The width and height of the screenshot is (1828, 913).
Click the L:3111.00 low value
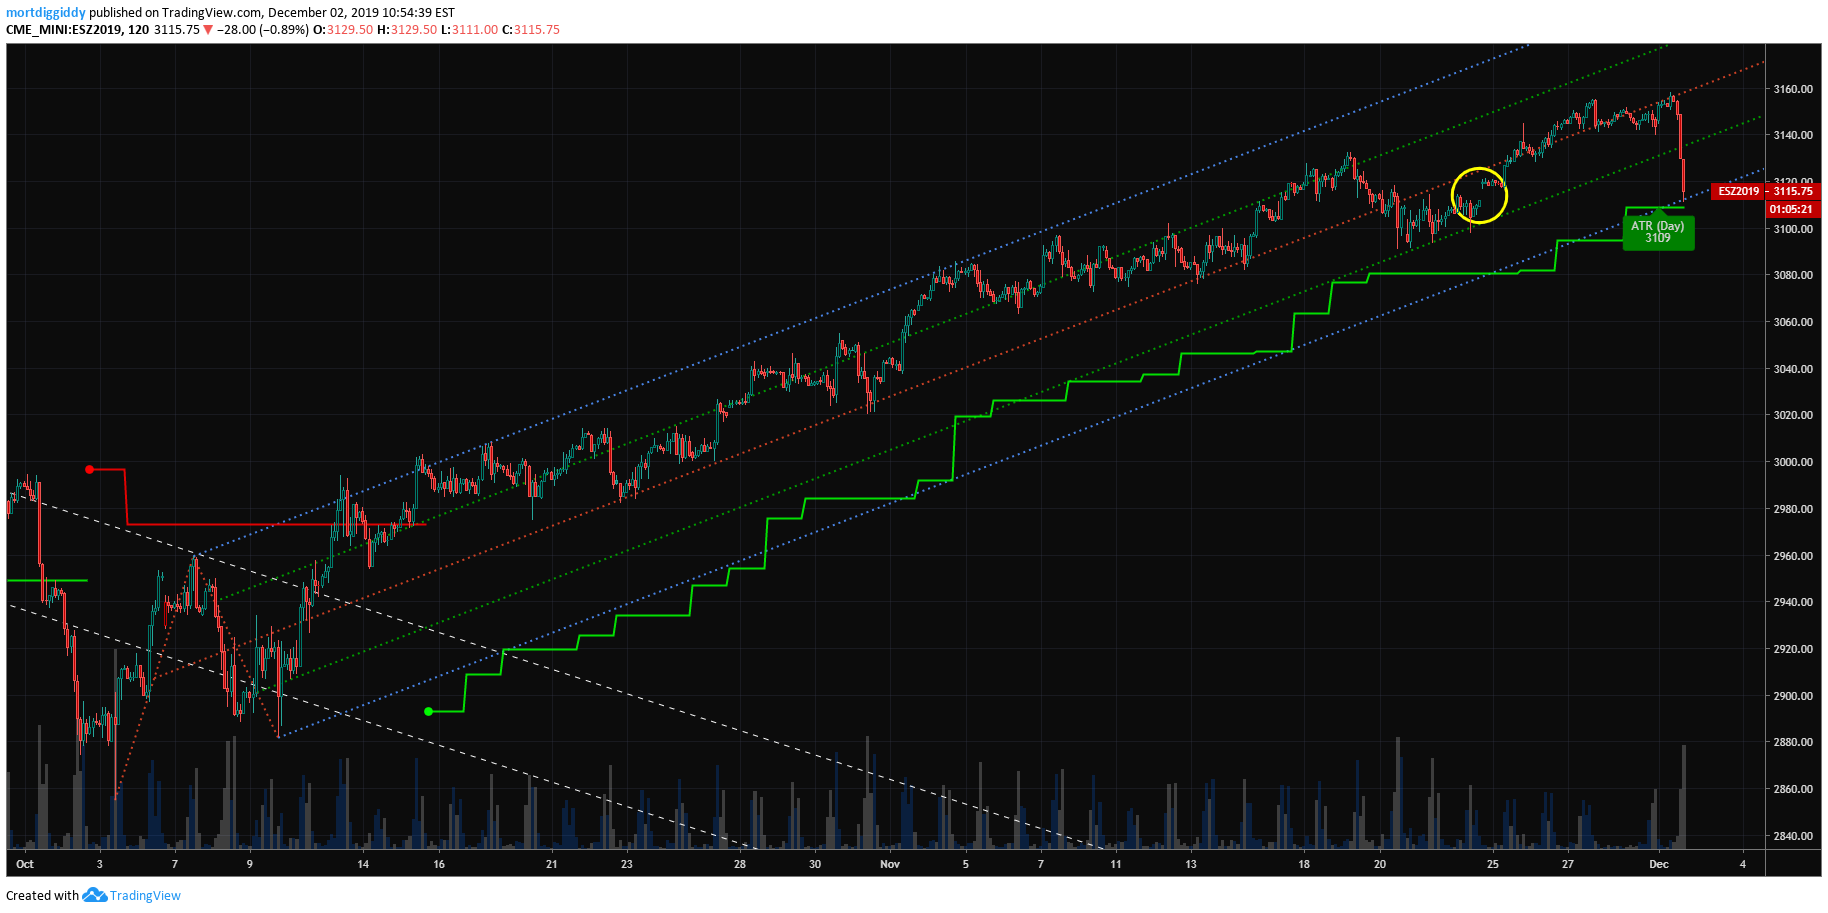coord(469,30)
